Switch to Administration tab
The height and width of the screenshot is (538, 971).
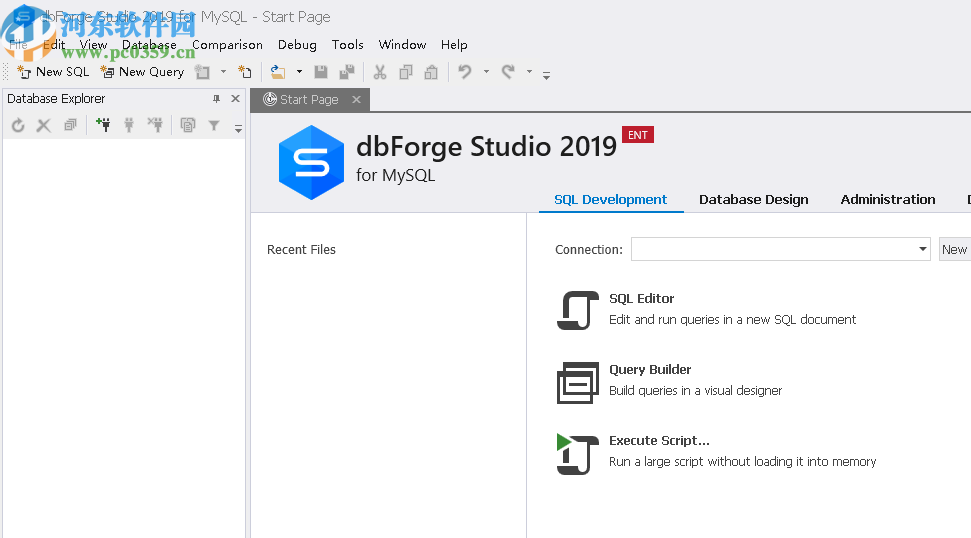(x=888, y=199)
